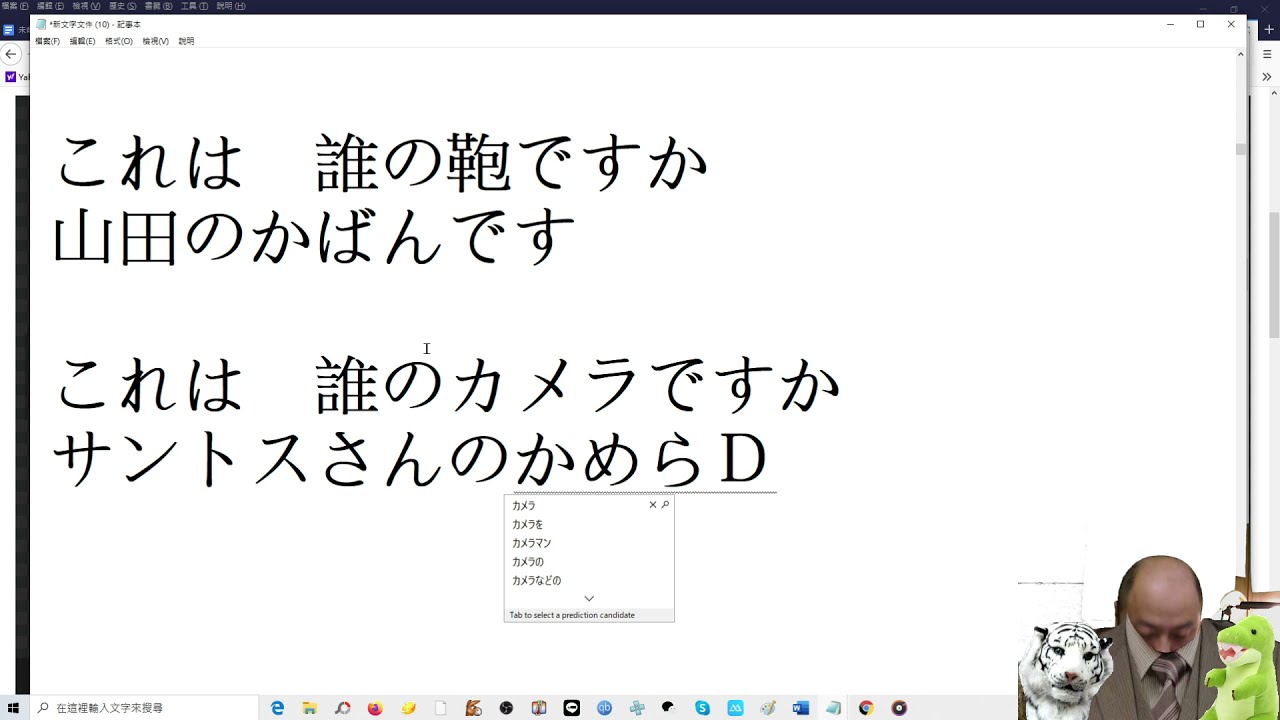
Task: Open the magnifier circle app on taskbar
Action: click(x=342, y=708)
